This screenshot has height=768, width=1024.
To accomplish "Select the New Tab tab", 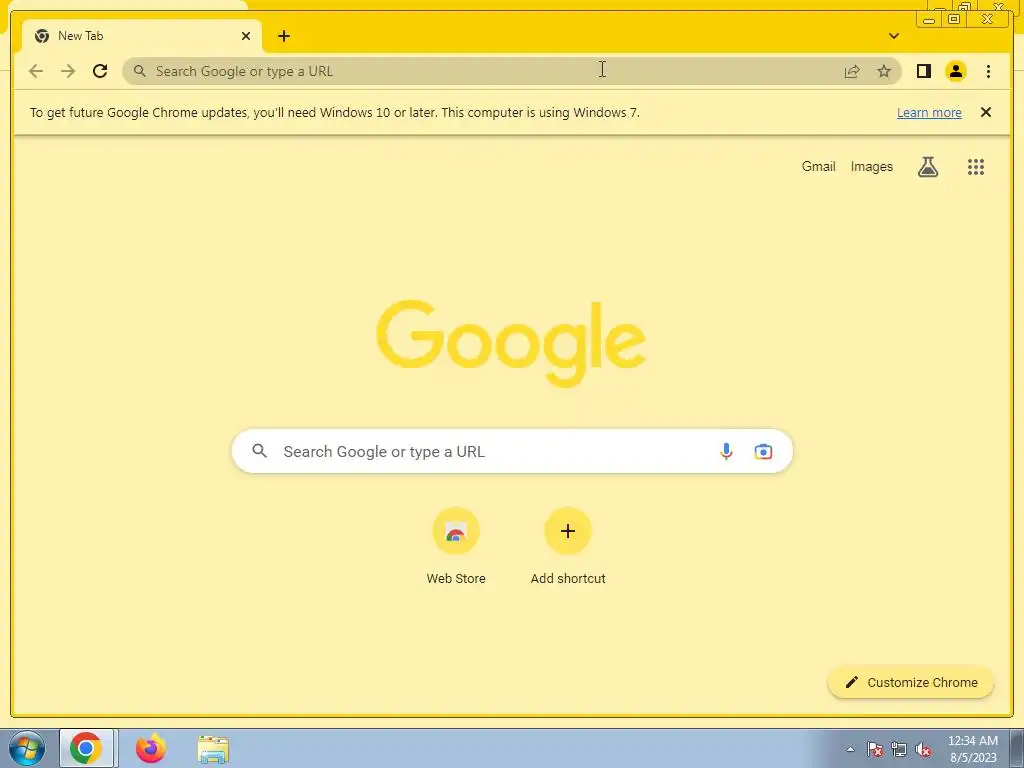I will tap(142, 36).
